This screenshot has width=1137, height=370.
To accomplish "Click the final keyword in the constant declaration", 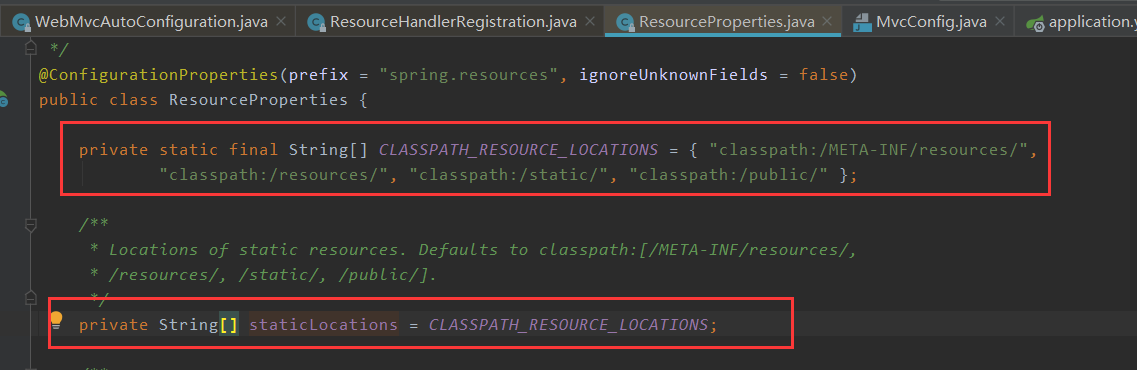I will coord(254,149).
